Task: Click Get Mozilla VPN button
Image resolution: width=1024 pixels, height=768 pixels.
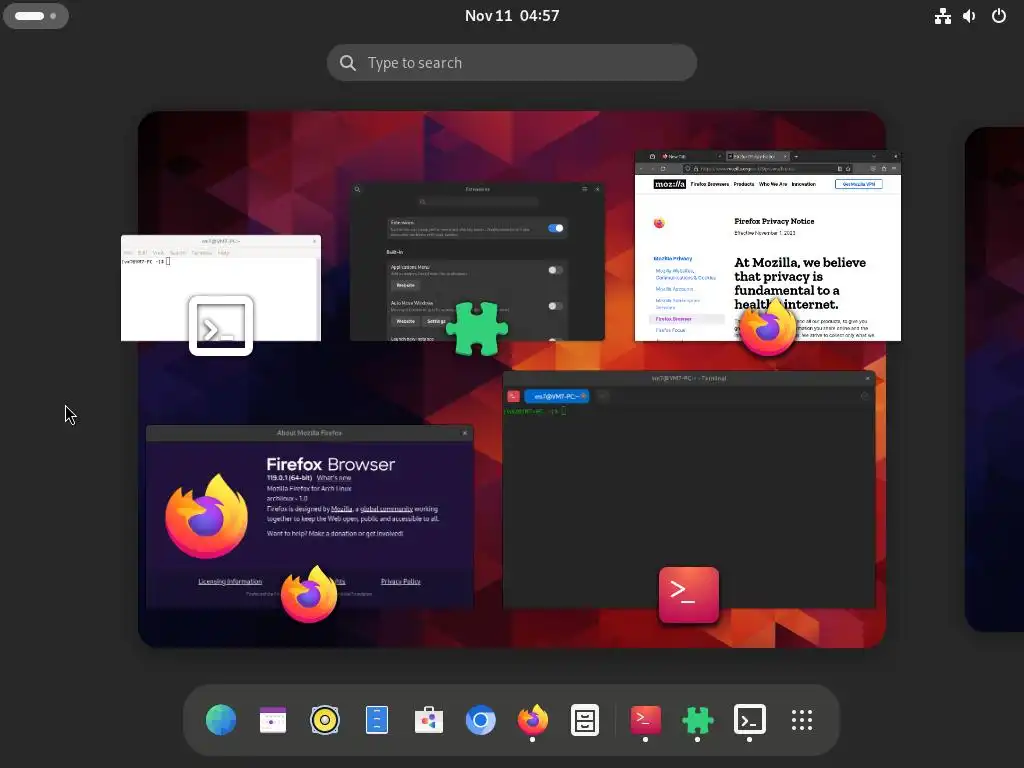Action: click(859, 184)
